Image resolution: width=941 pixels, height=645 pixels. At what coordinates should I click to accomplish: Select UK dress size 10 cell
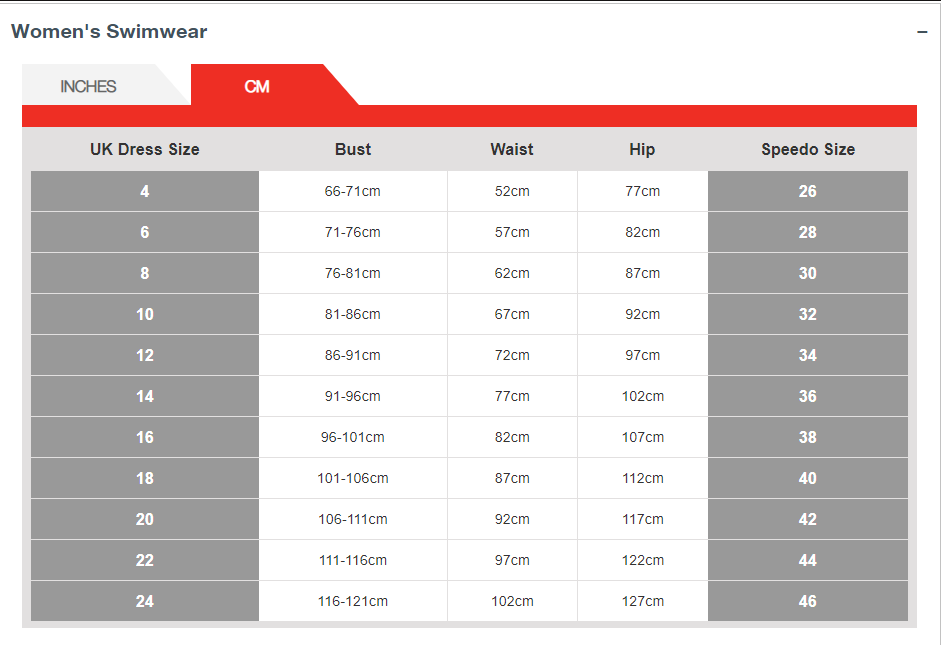[145, 314]
